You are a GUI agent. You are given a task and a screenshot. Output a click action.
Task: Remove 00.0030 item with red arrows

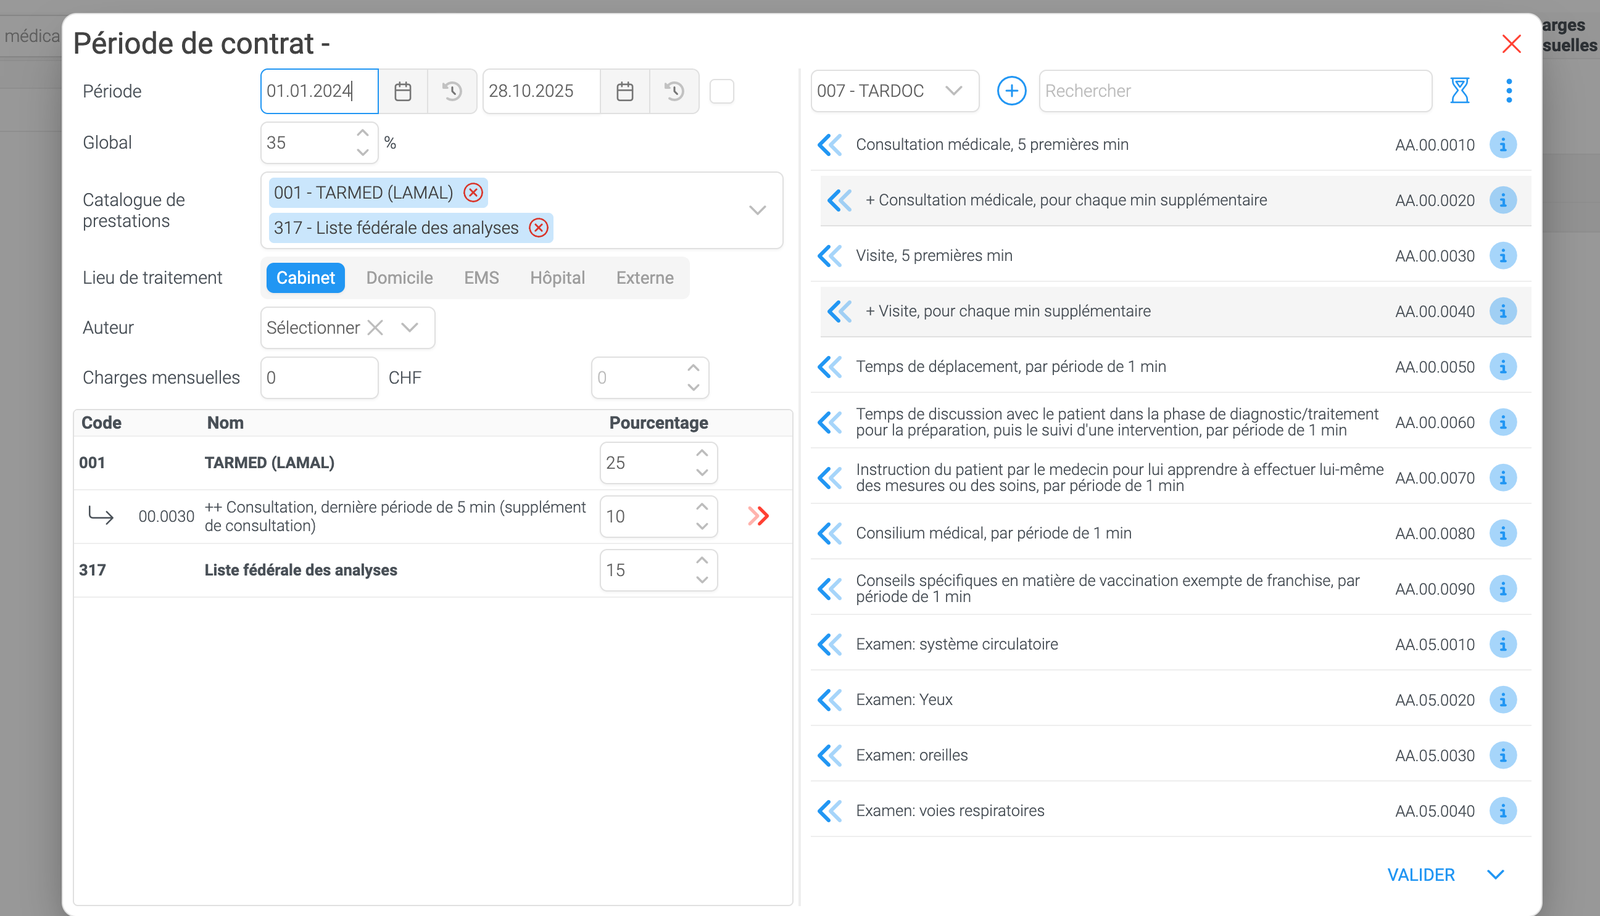click(x=759, y=516)
